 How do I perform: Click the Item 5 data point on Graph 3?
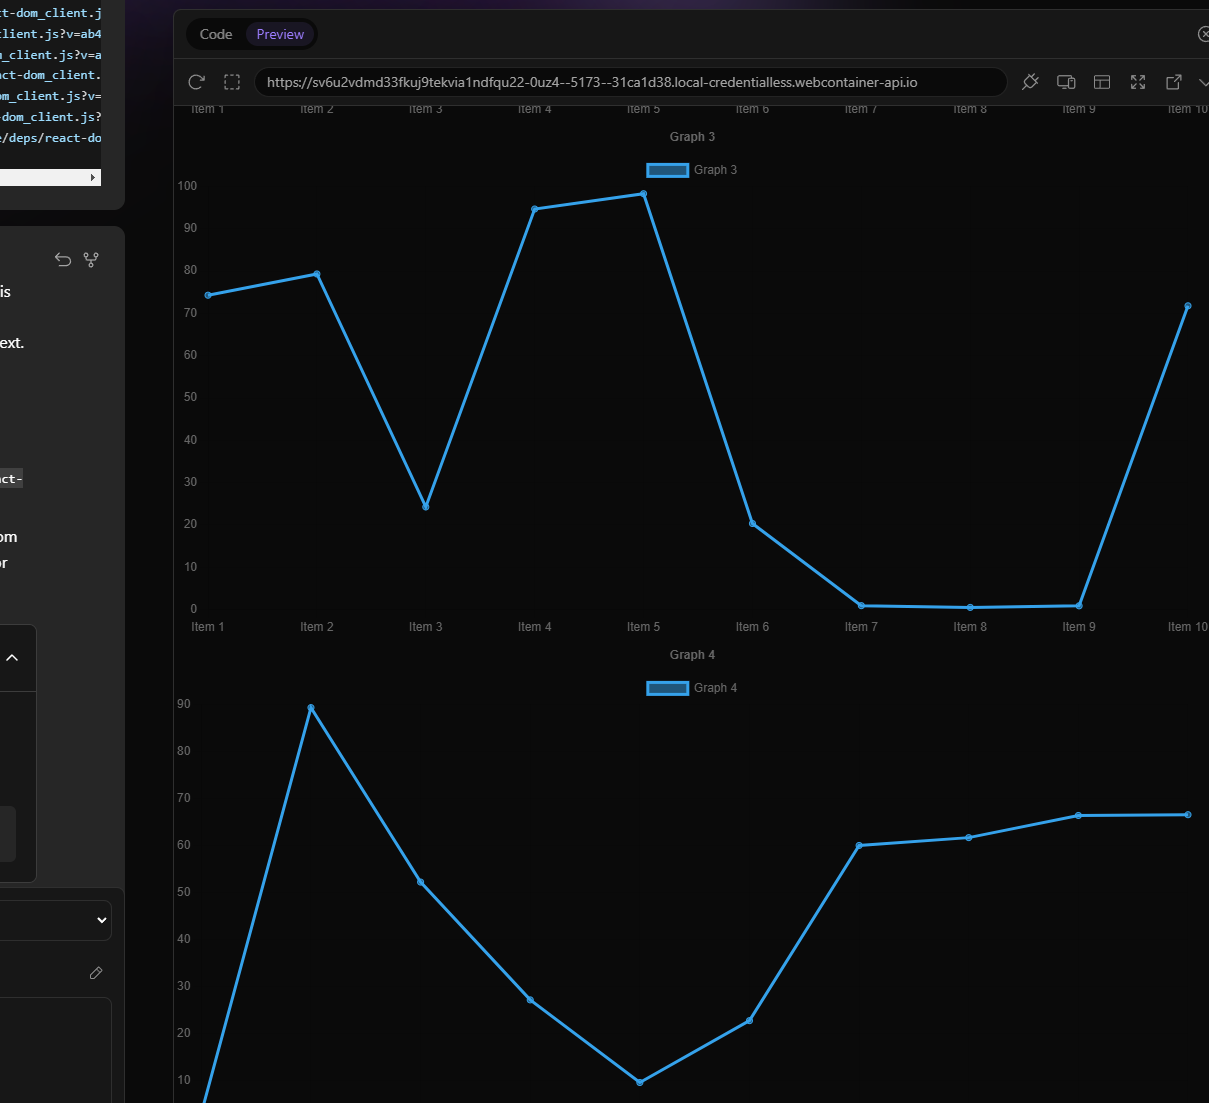click(x=643, y=194)
